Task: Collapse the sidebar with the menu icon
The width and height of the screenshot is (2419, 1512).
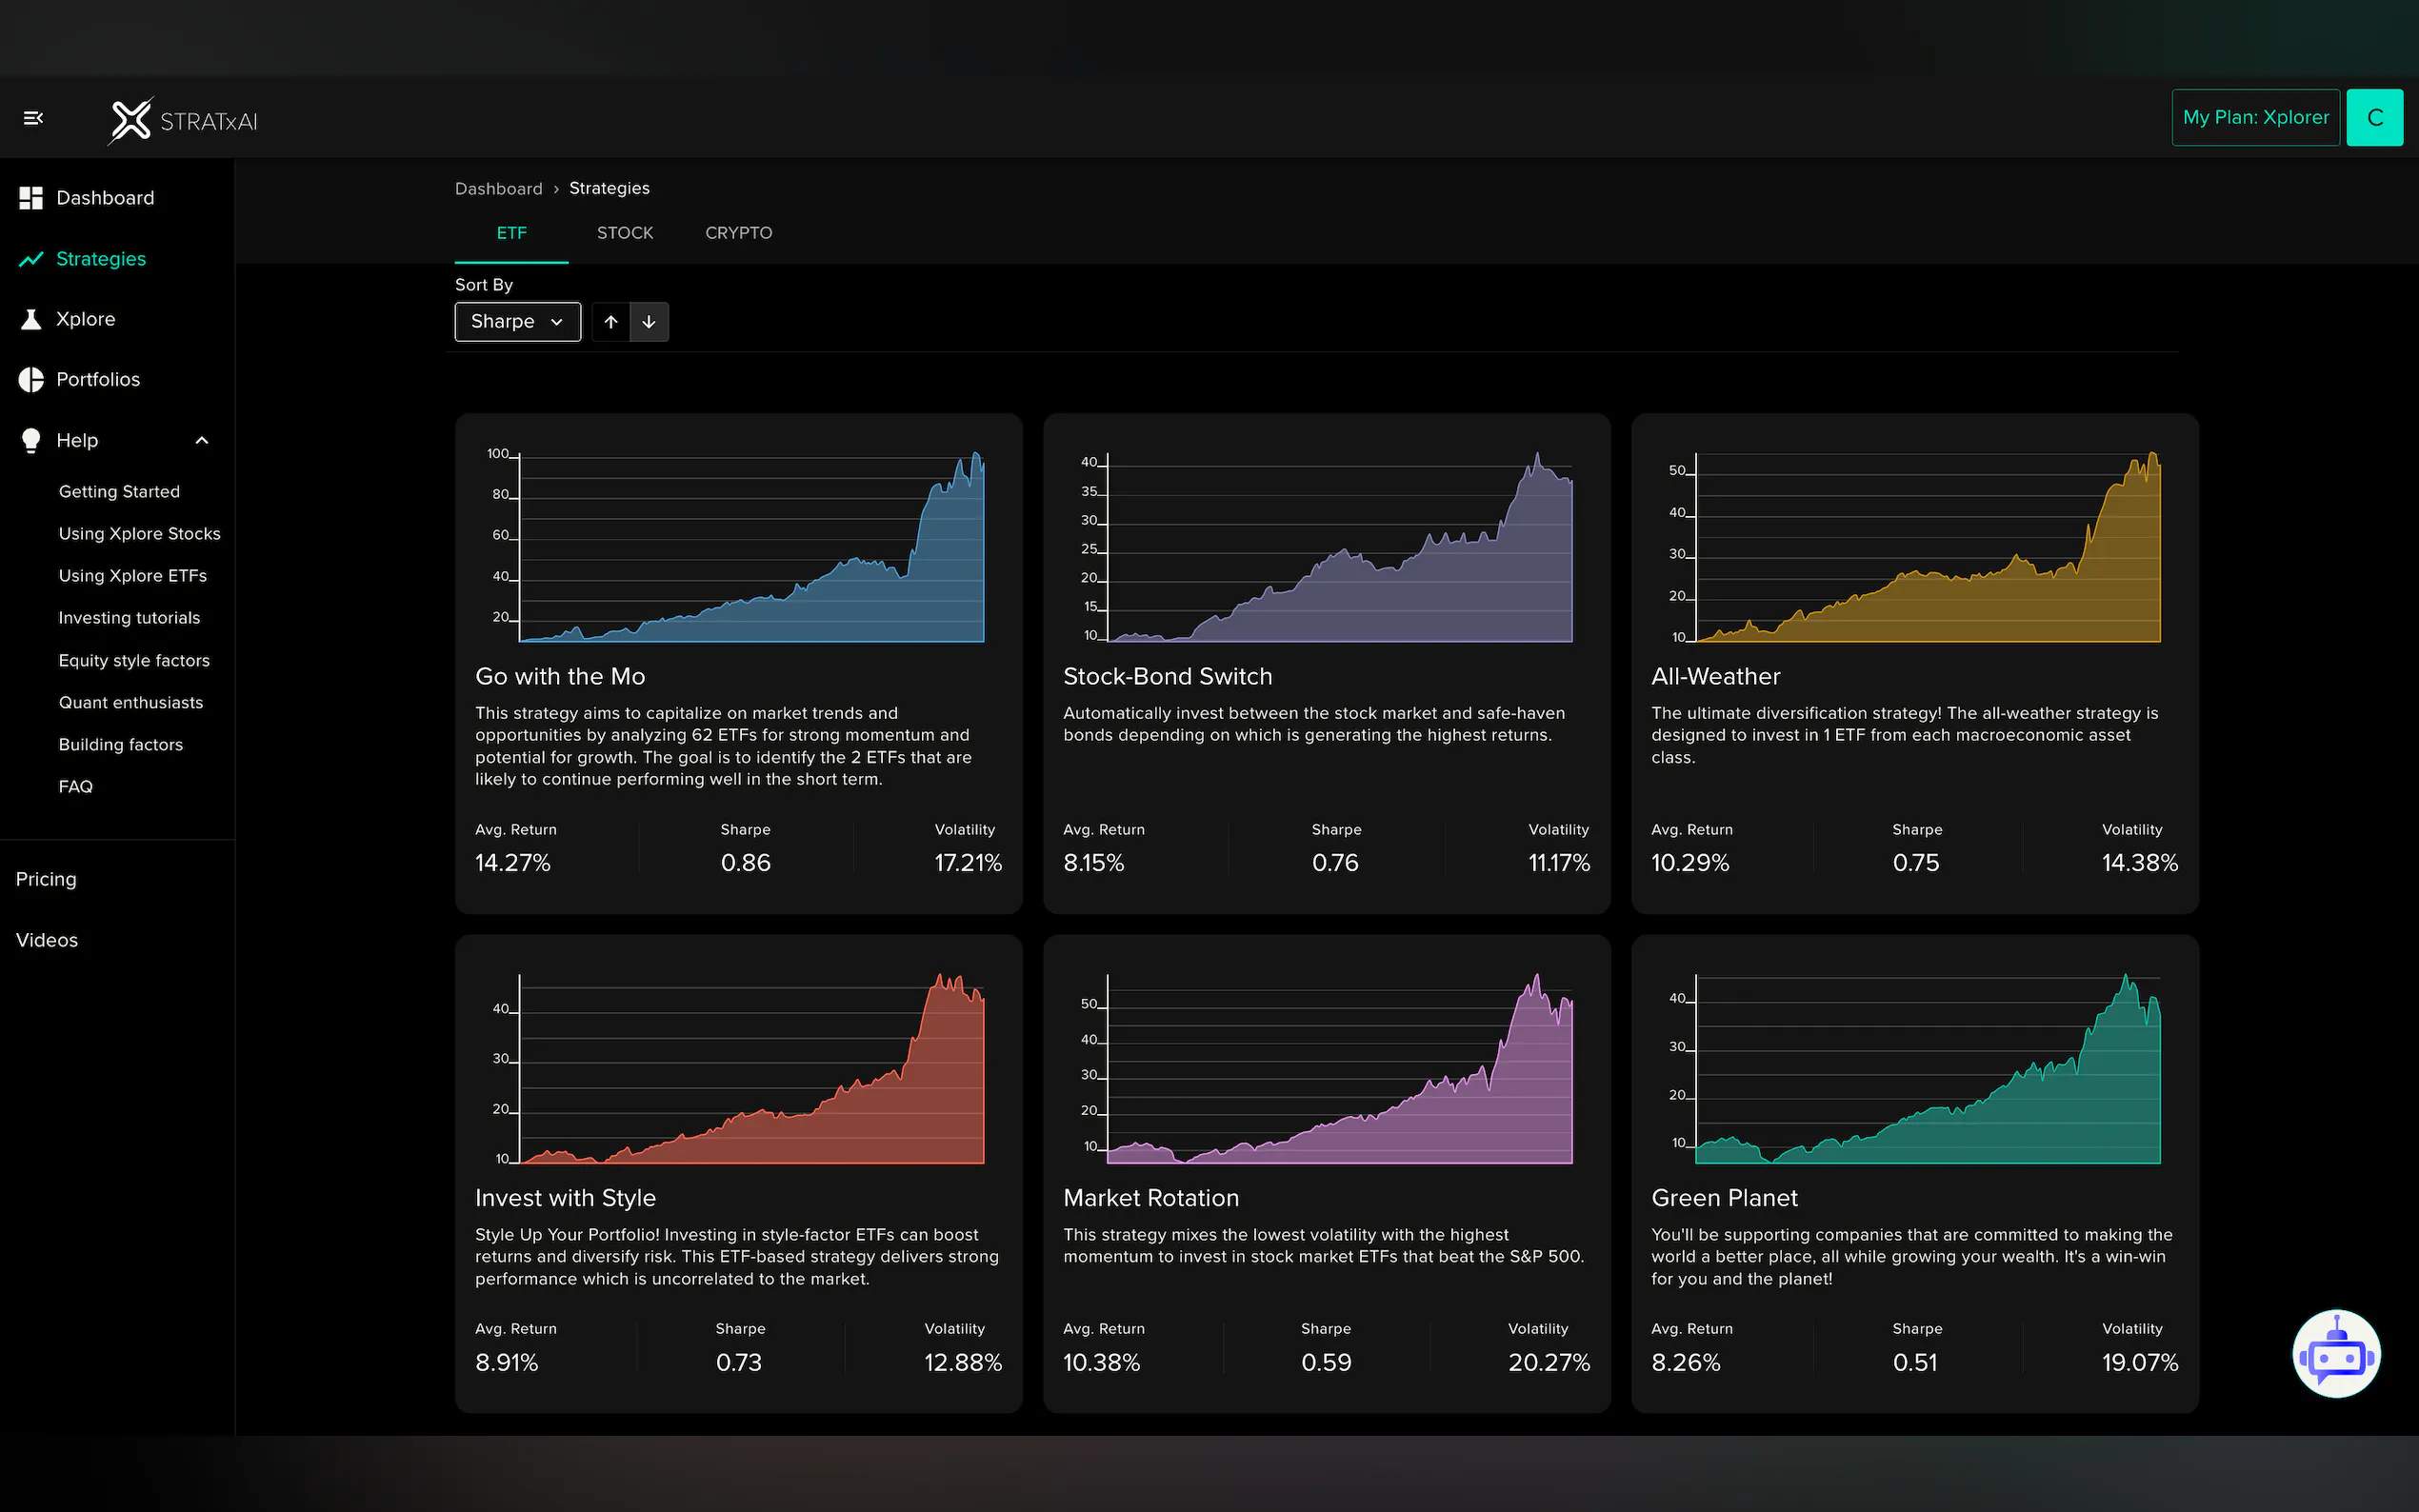Action: (x=33, y=118)
